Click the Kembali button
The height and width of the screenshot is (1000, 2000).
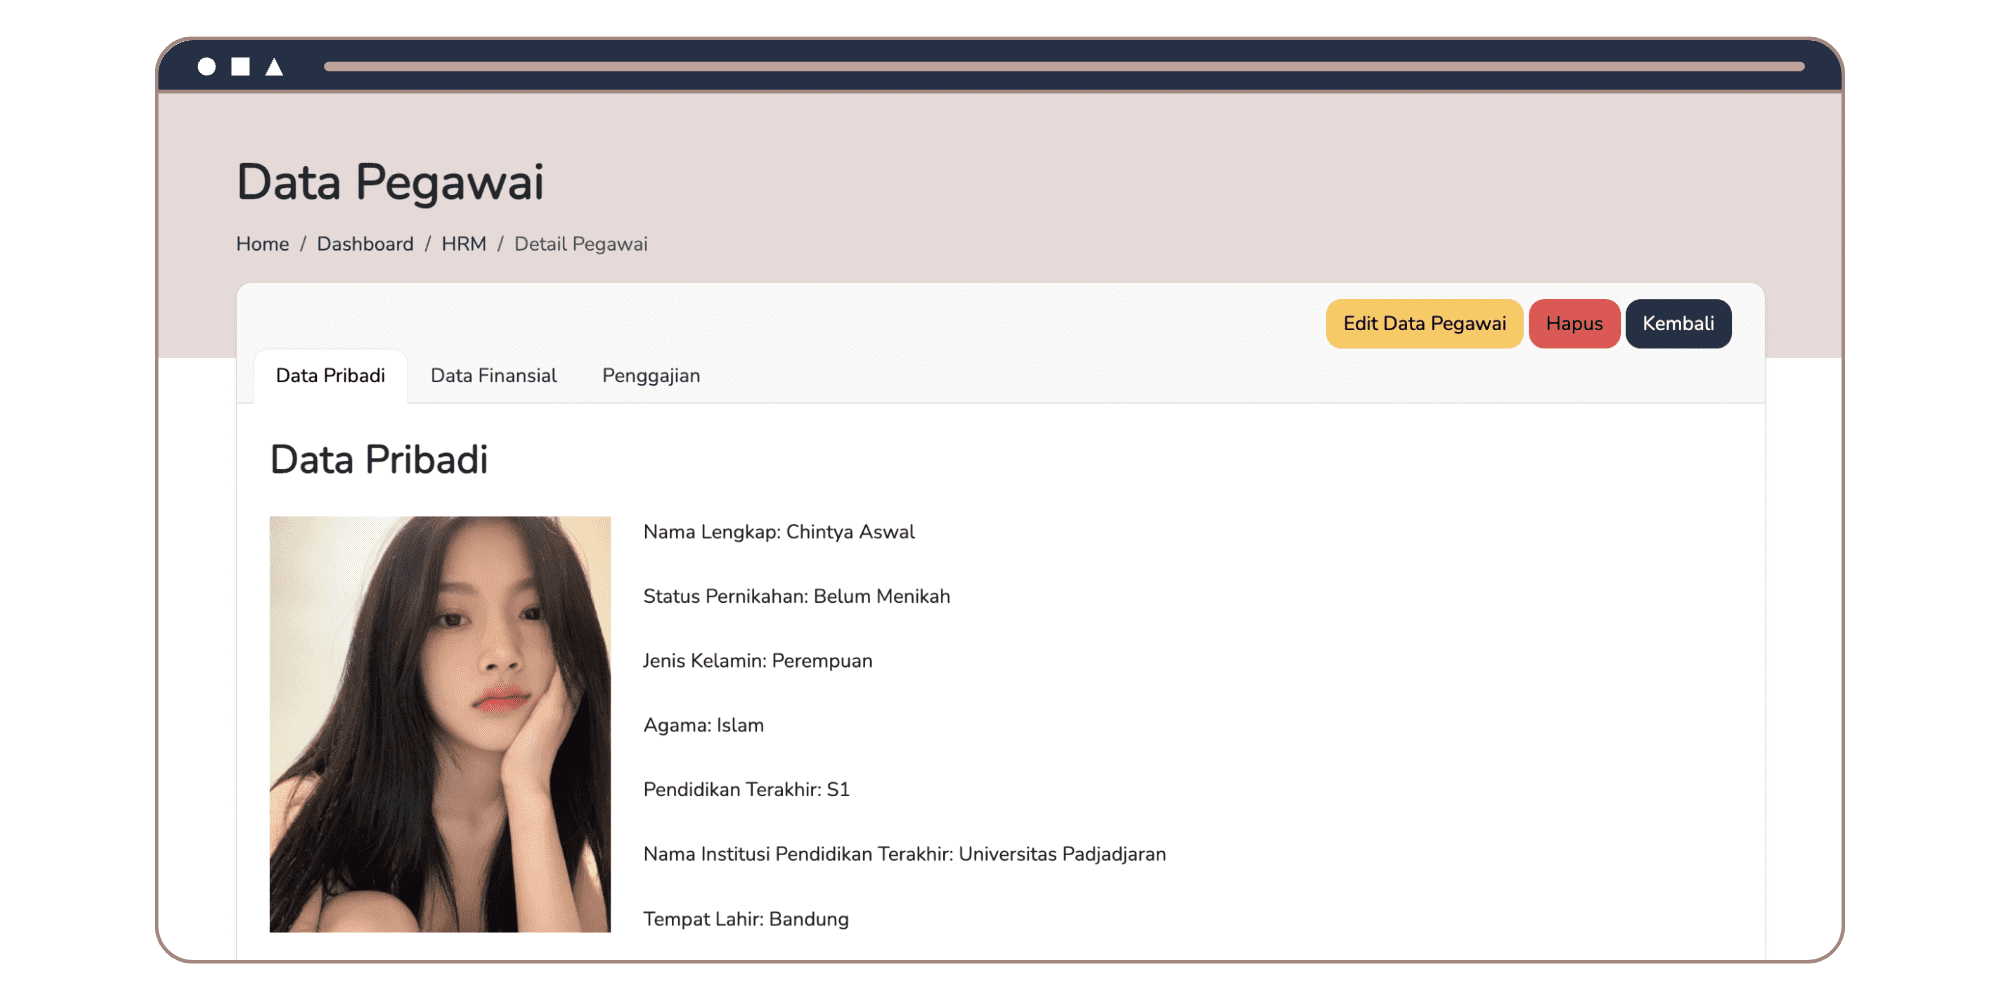tap(1678, 324)
